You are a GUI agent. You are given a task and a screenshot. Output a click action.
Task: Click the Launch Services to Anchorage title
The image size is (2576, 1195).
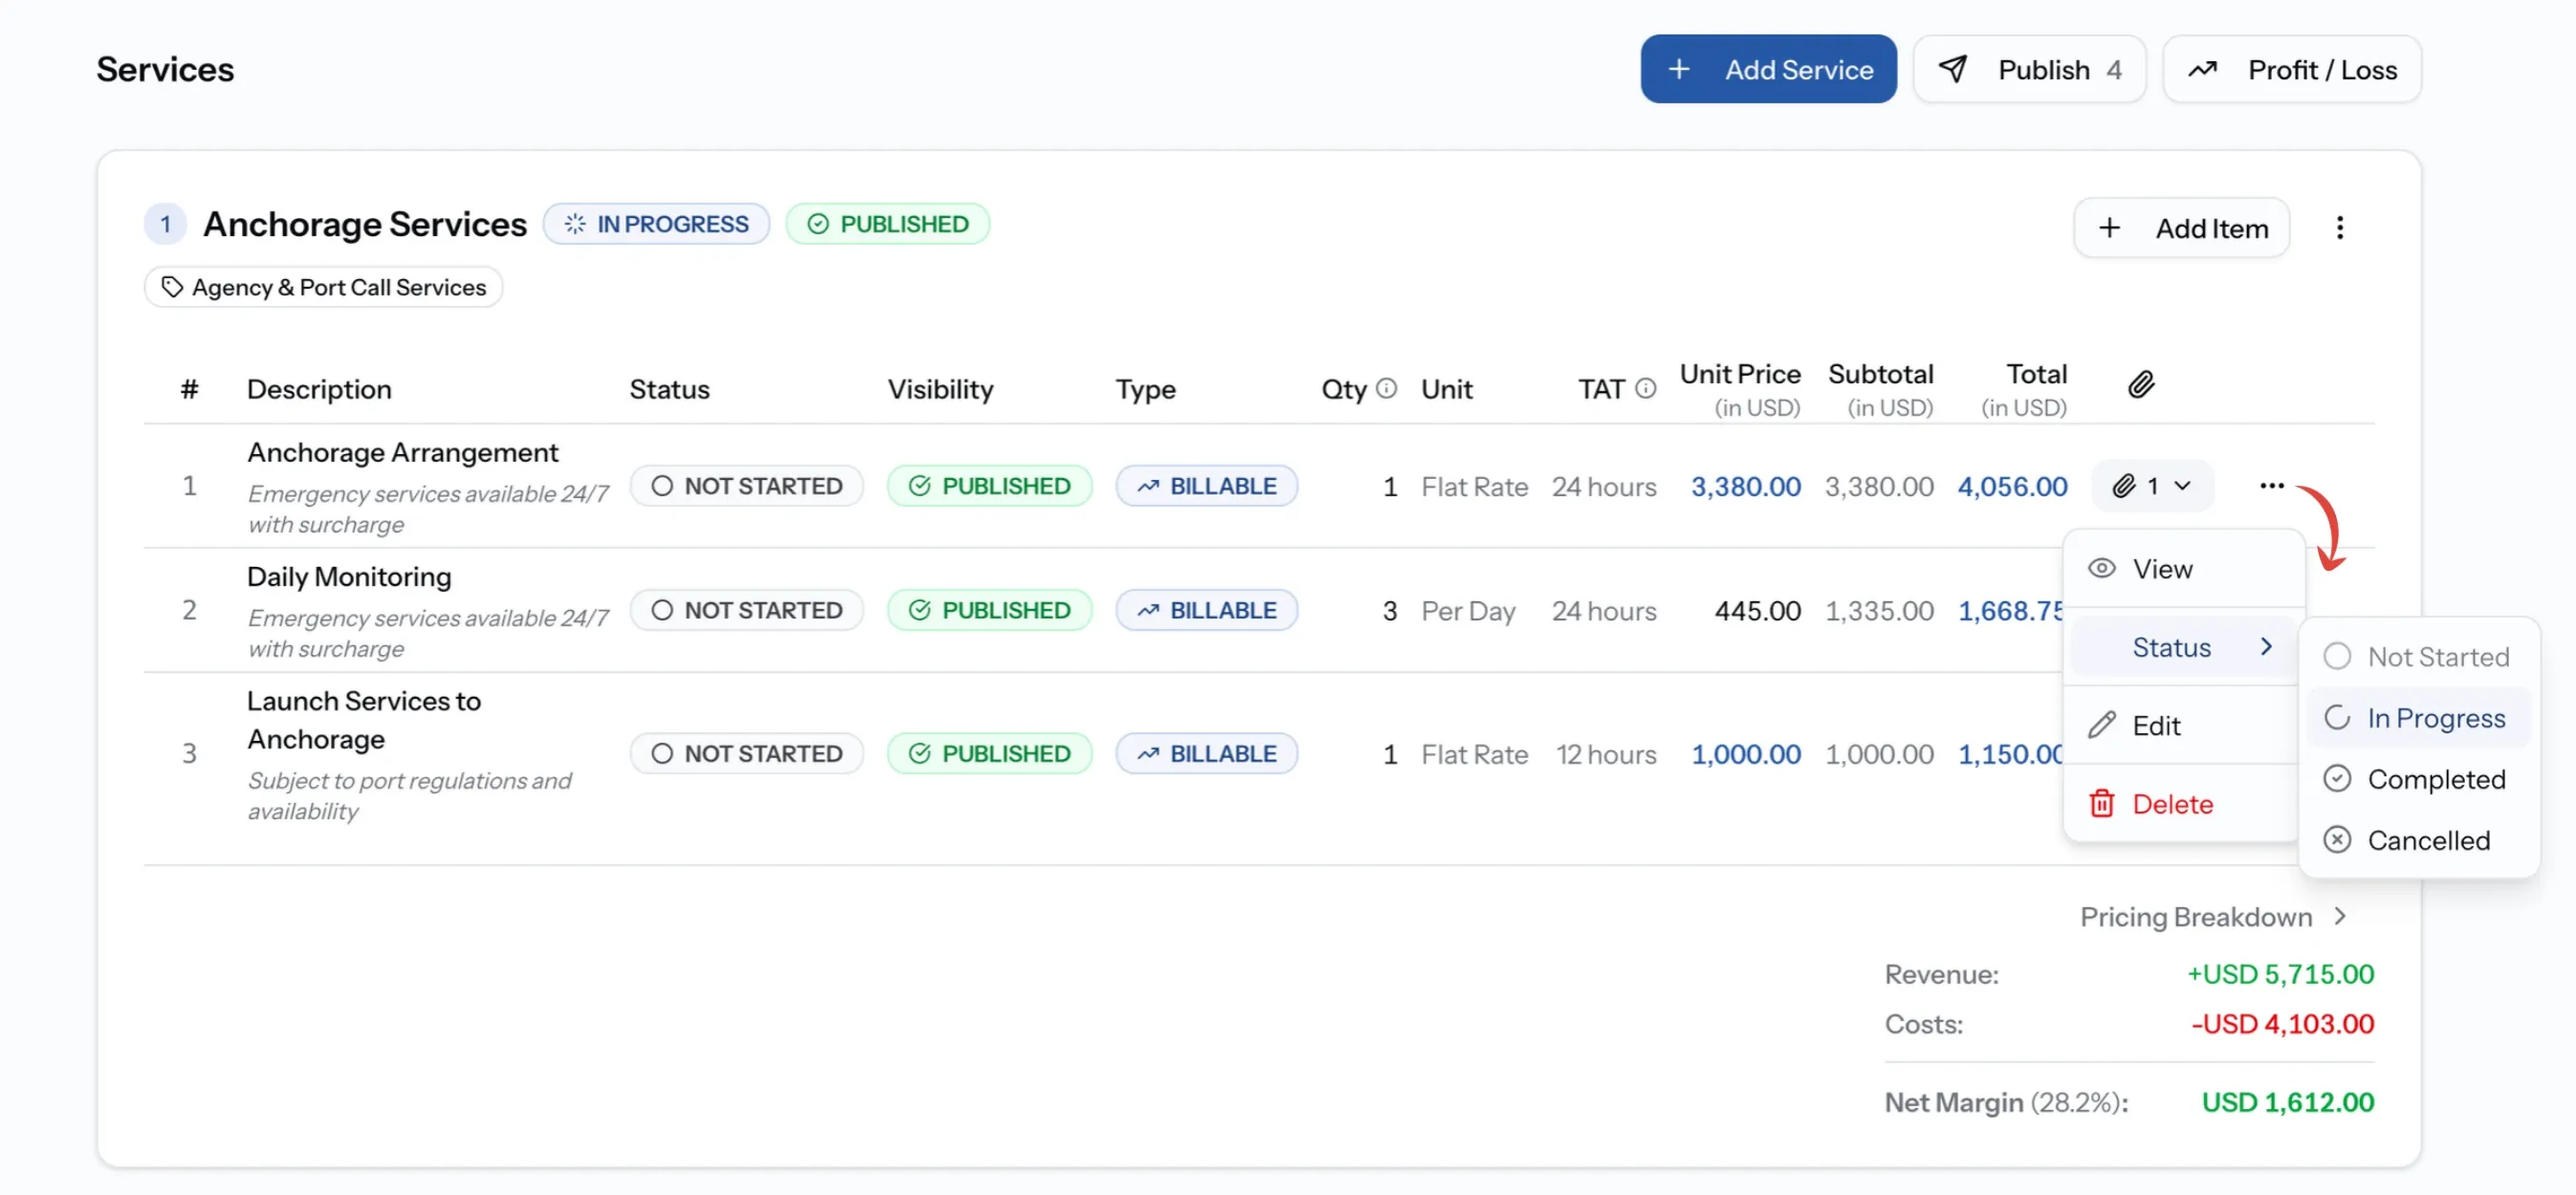click(364, 720)
